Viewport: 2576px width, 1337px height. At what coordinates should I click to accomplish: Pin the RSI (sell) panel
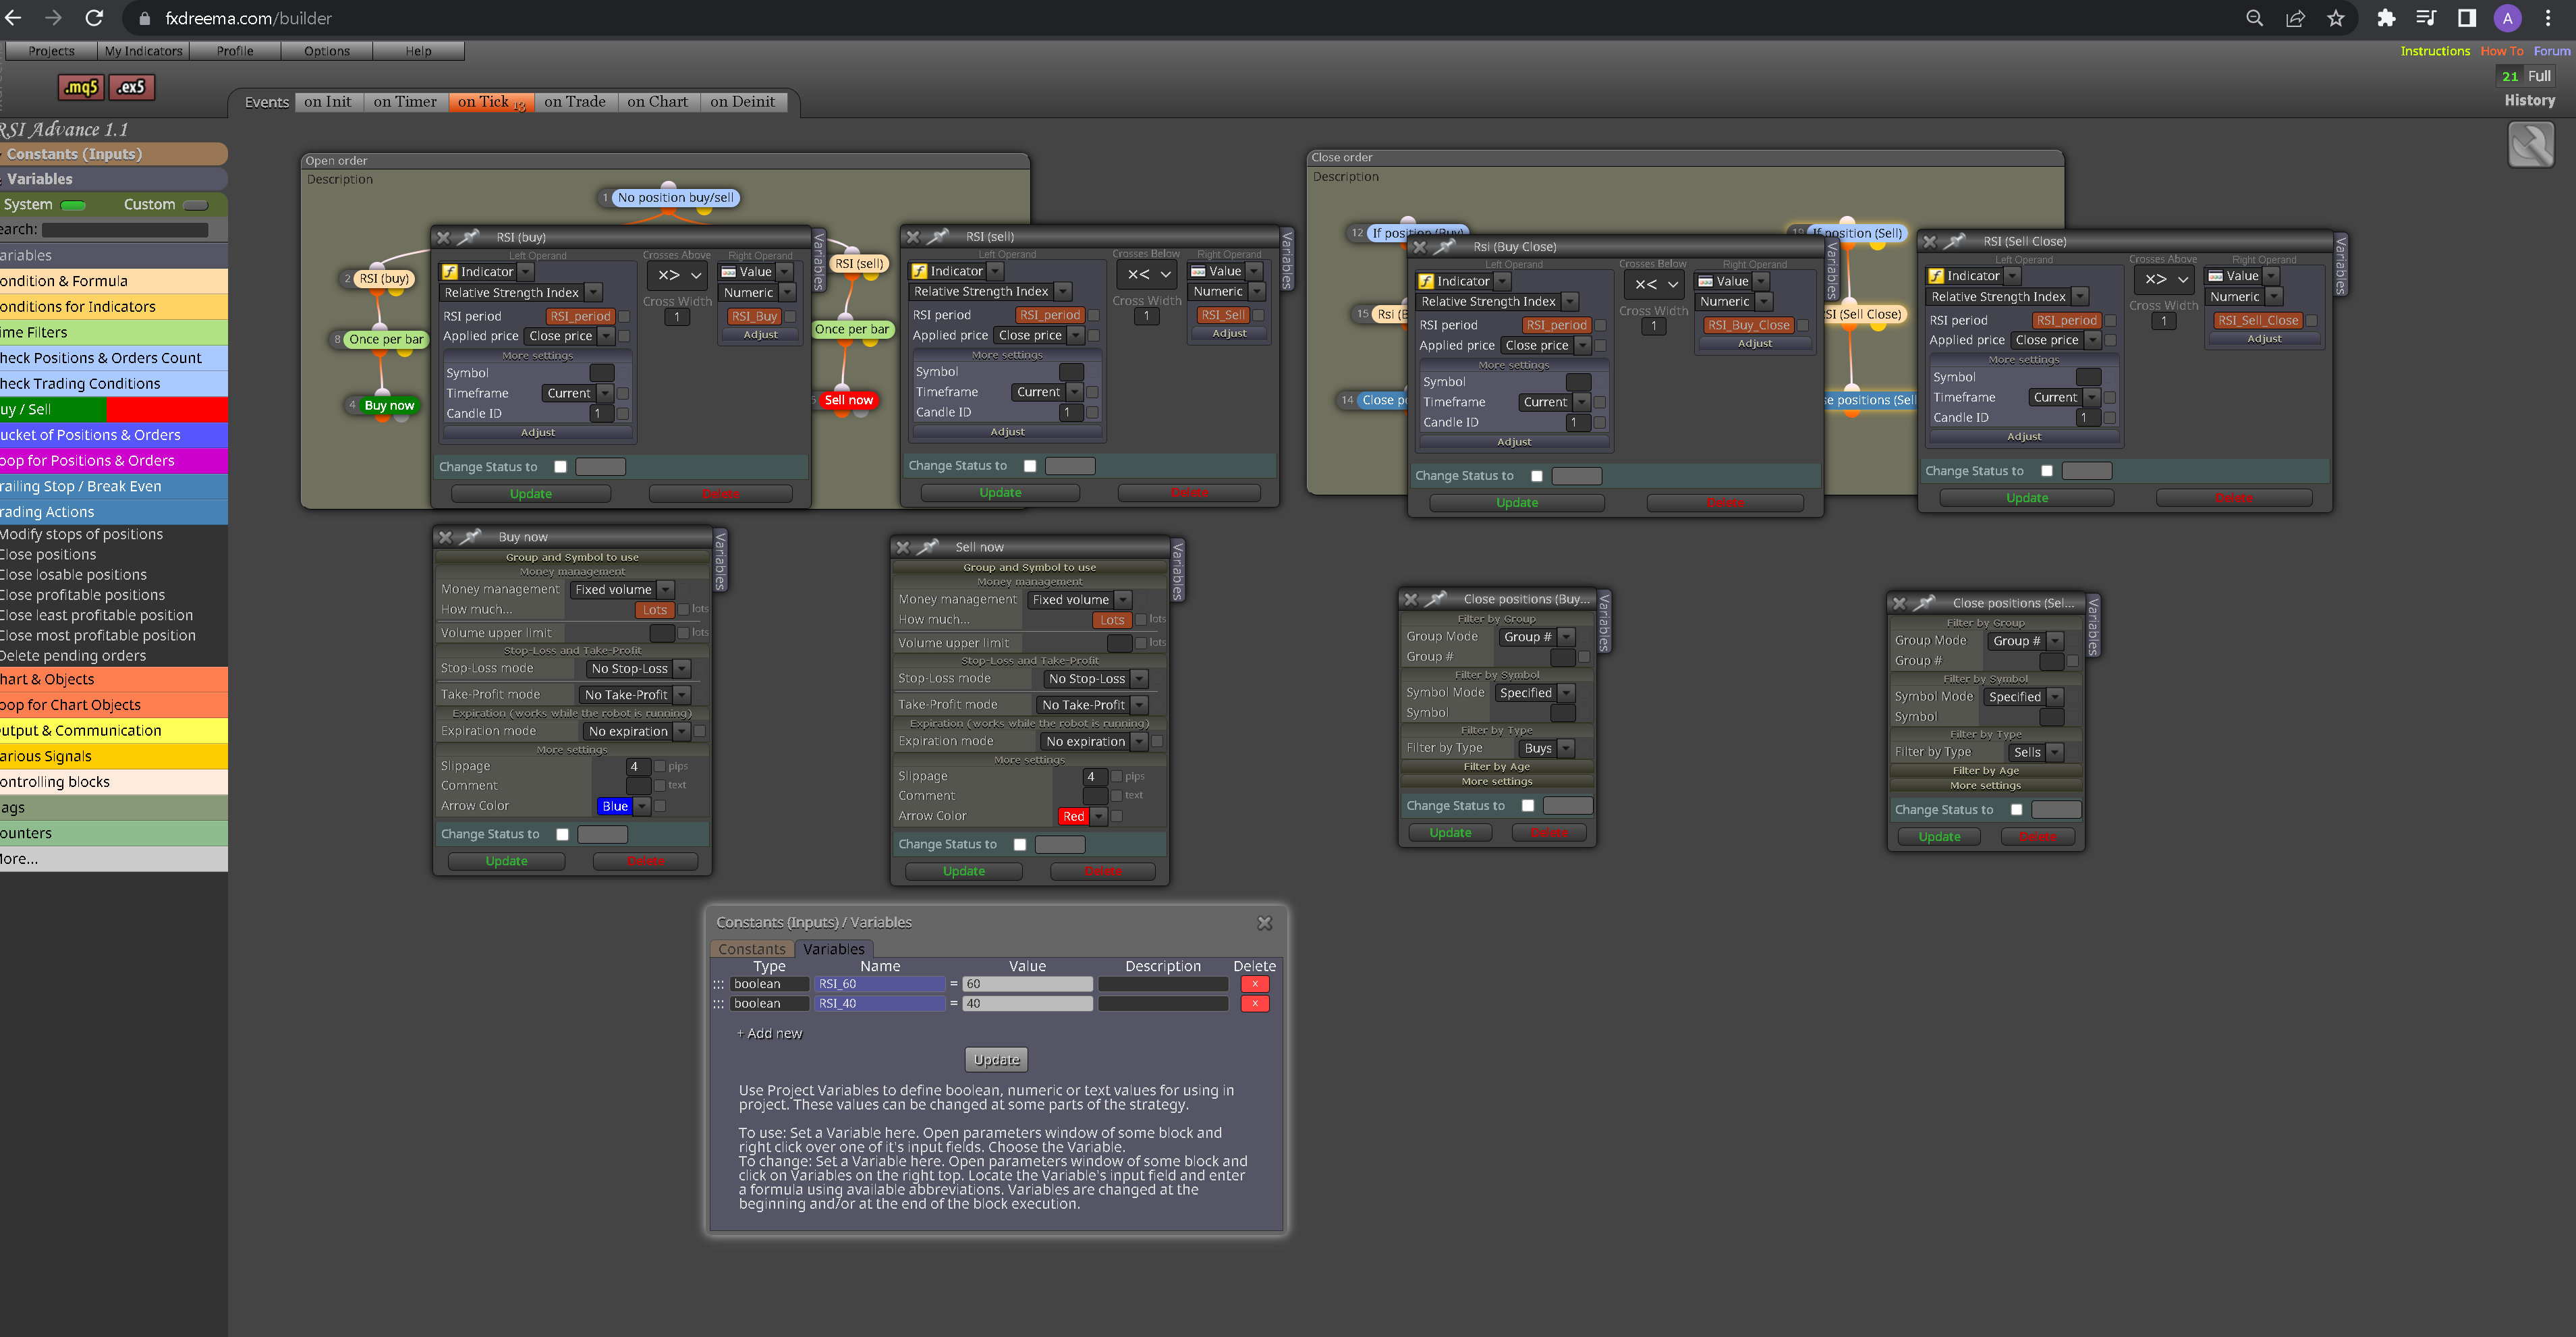937,236
